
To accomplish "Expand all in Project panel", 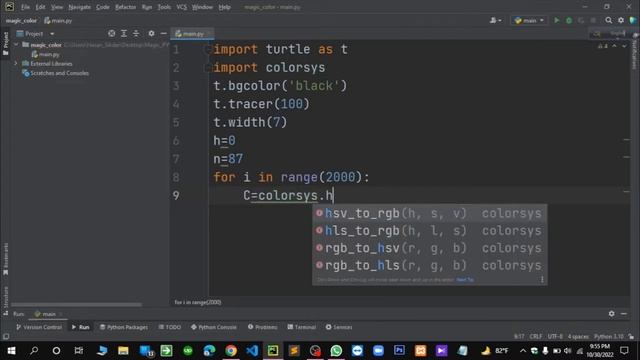I will pyautogui.click(x=124, y=33).
